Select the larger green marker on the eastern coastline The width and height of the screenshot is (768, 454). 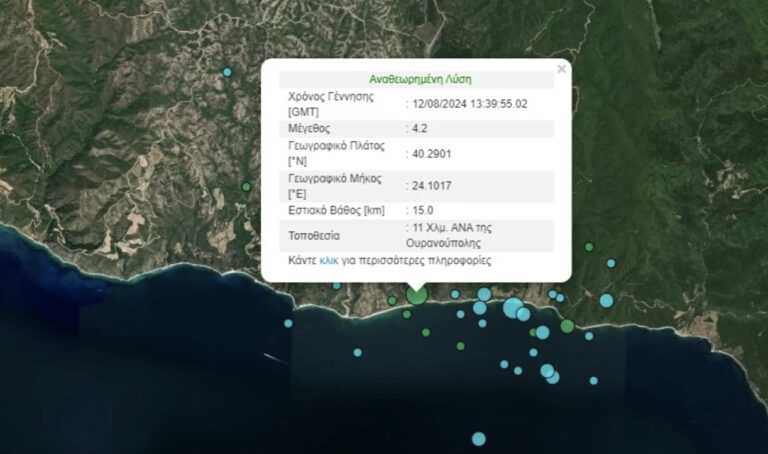coord(567,326)
